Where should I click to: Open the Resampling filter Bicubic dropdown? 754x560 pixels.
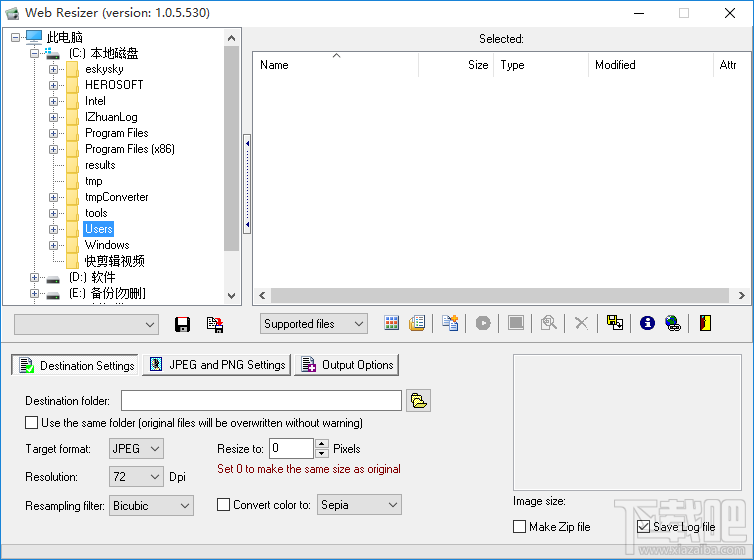(x=151, y=506)
